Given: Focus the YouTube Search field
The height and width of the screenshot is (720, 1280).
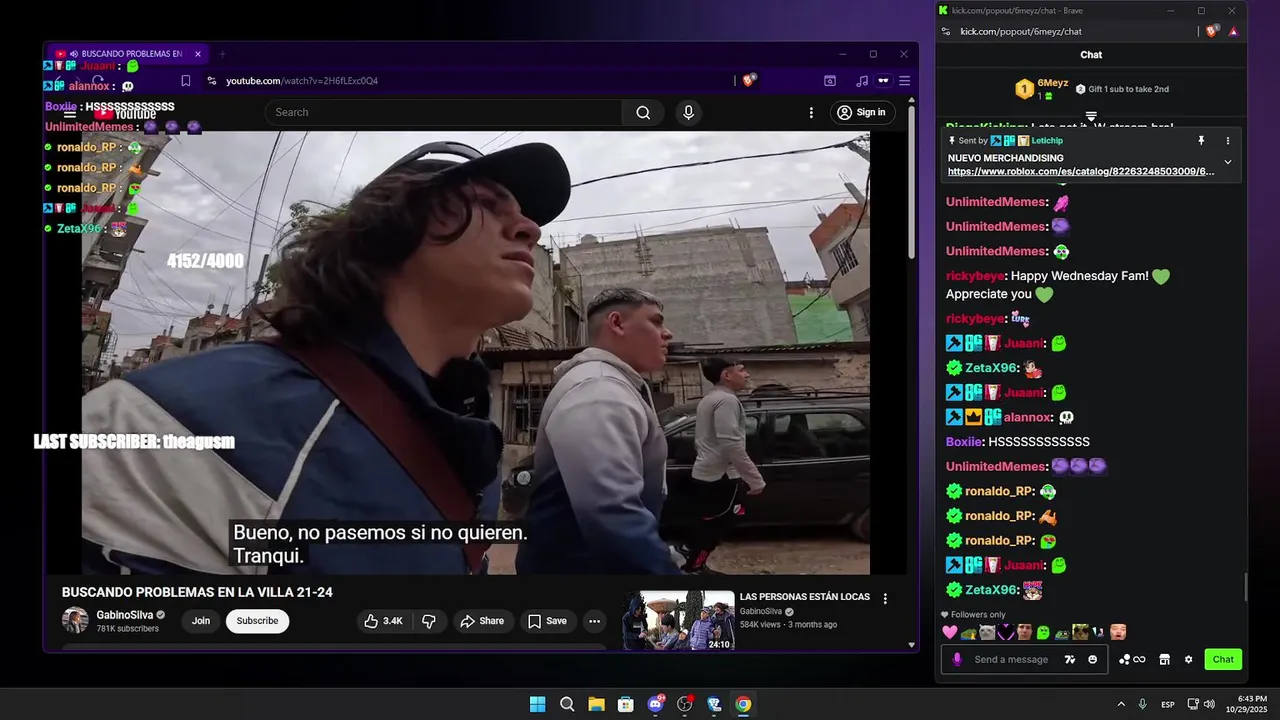Looking at the screenshot, I should point(443,112).
